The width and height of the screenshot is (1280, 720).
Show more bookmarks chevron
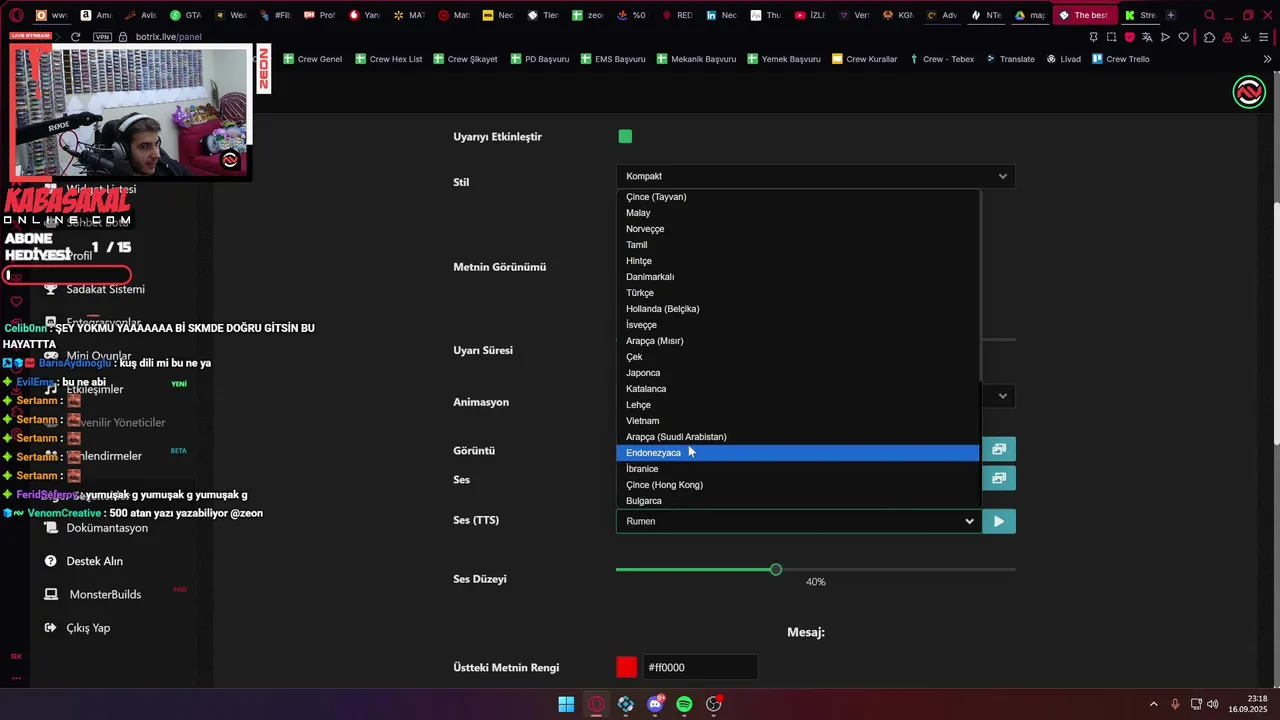(1267, 59)
